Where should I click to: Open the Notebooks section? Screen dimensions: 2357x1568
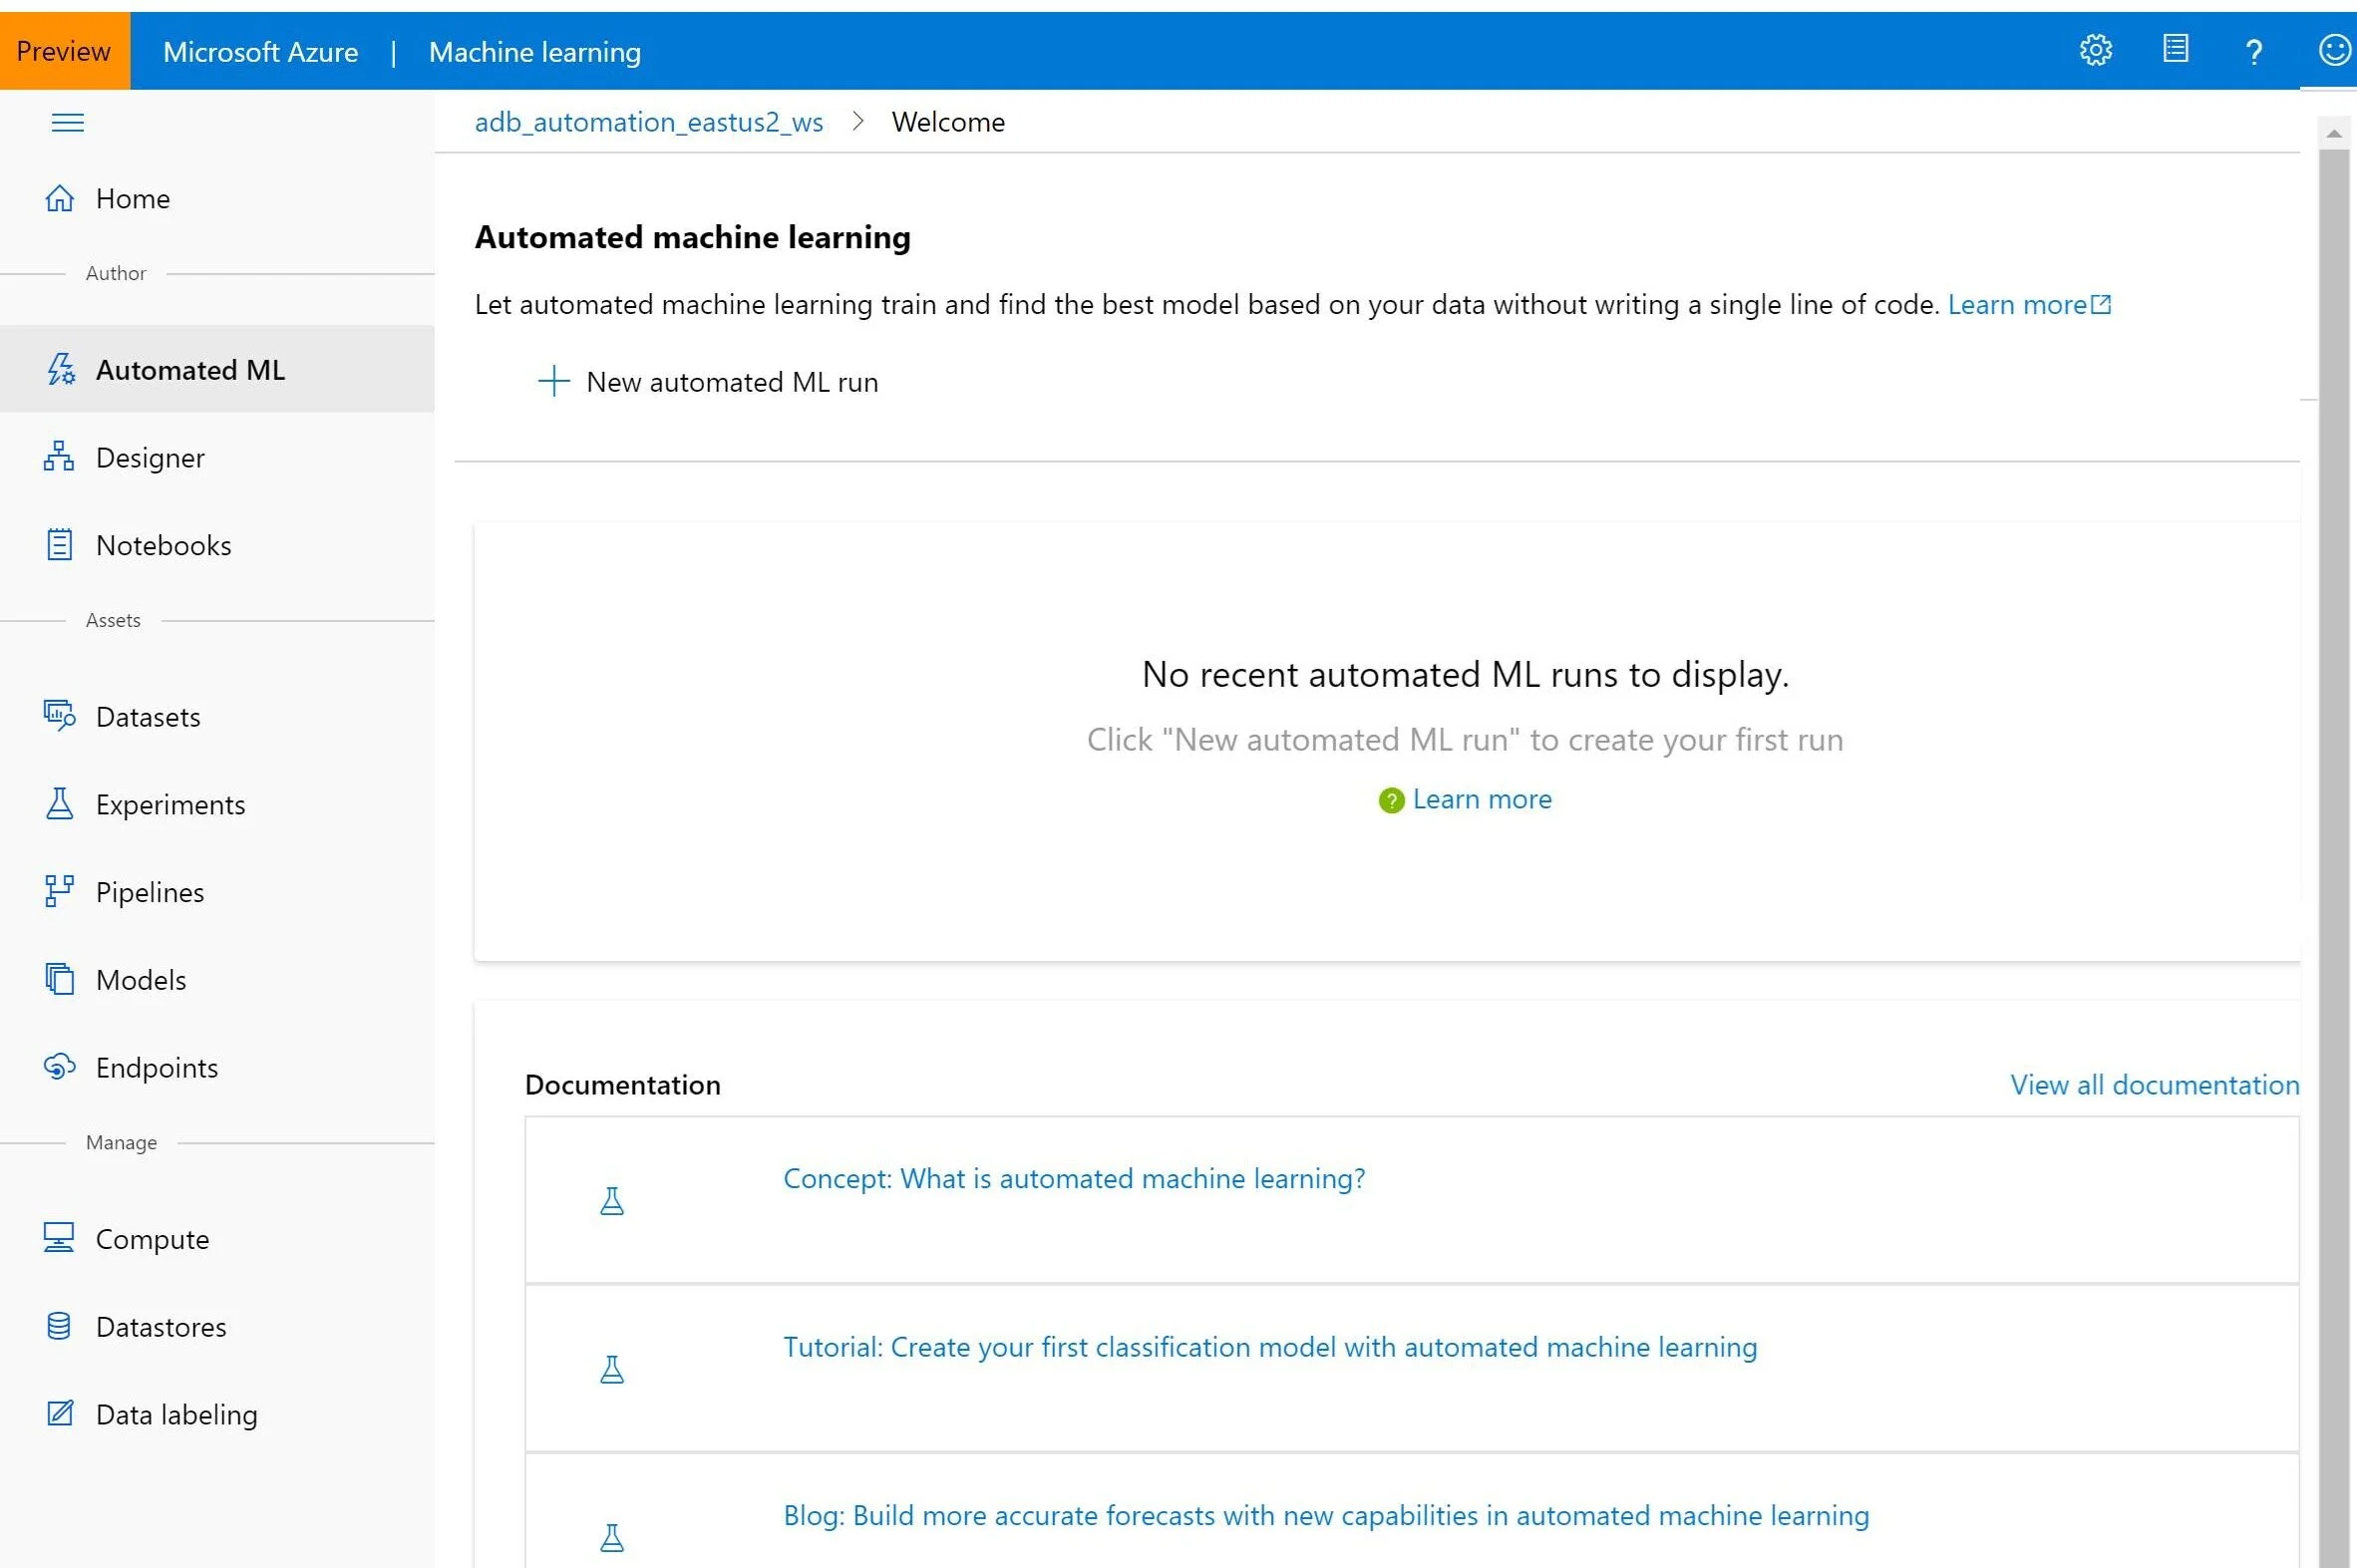point(163,545)
